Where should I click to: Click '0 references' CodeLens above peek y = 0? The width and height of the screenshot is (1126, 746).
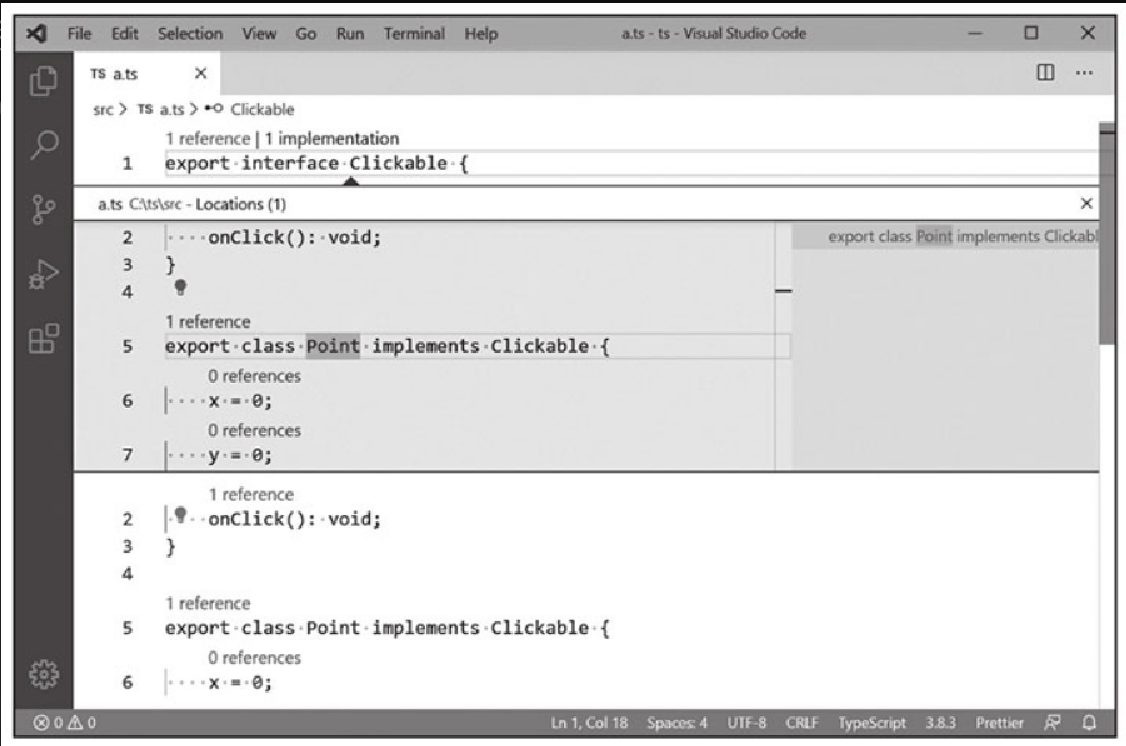tap(254, 430)
